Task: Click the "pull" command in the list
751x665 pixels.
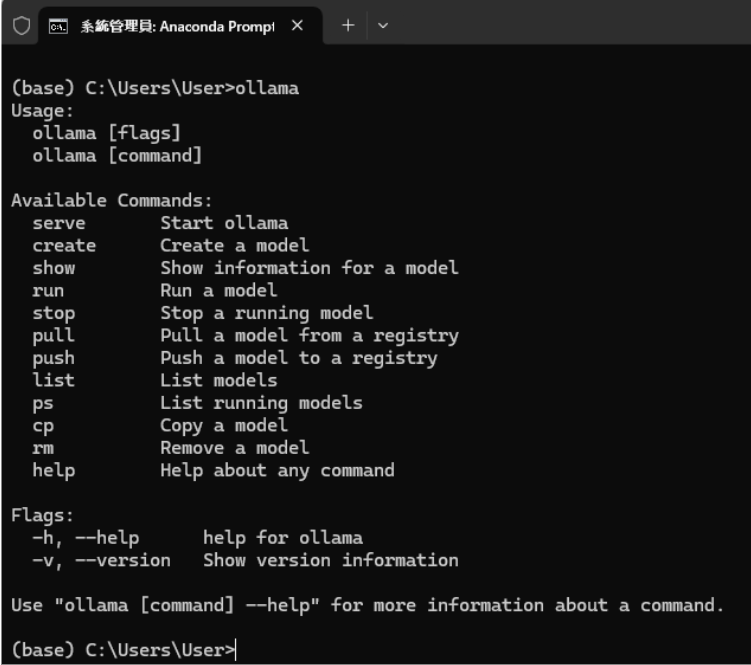Action: 54,335
